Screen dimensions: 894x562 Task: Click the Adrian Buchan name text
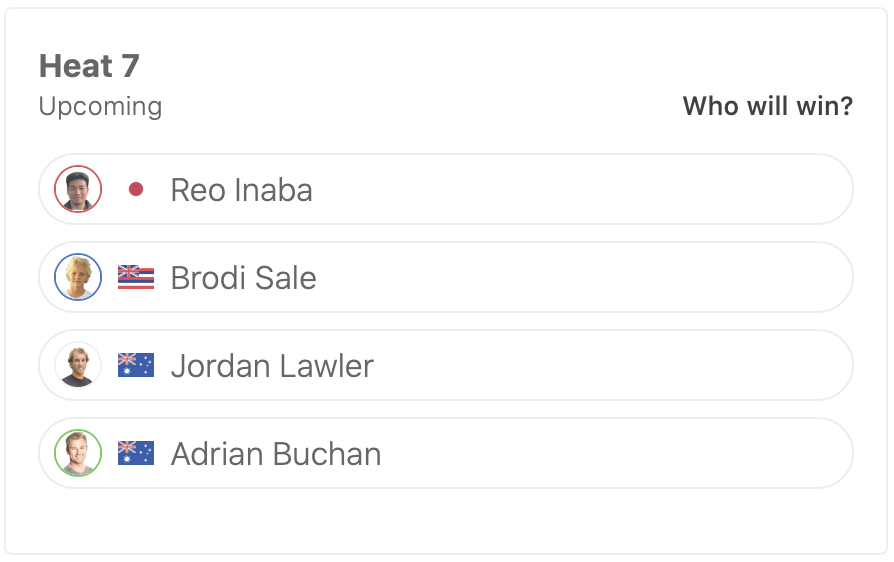[276, 454]
